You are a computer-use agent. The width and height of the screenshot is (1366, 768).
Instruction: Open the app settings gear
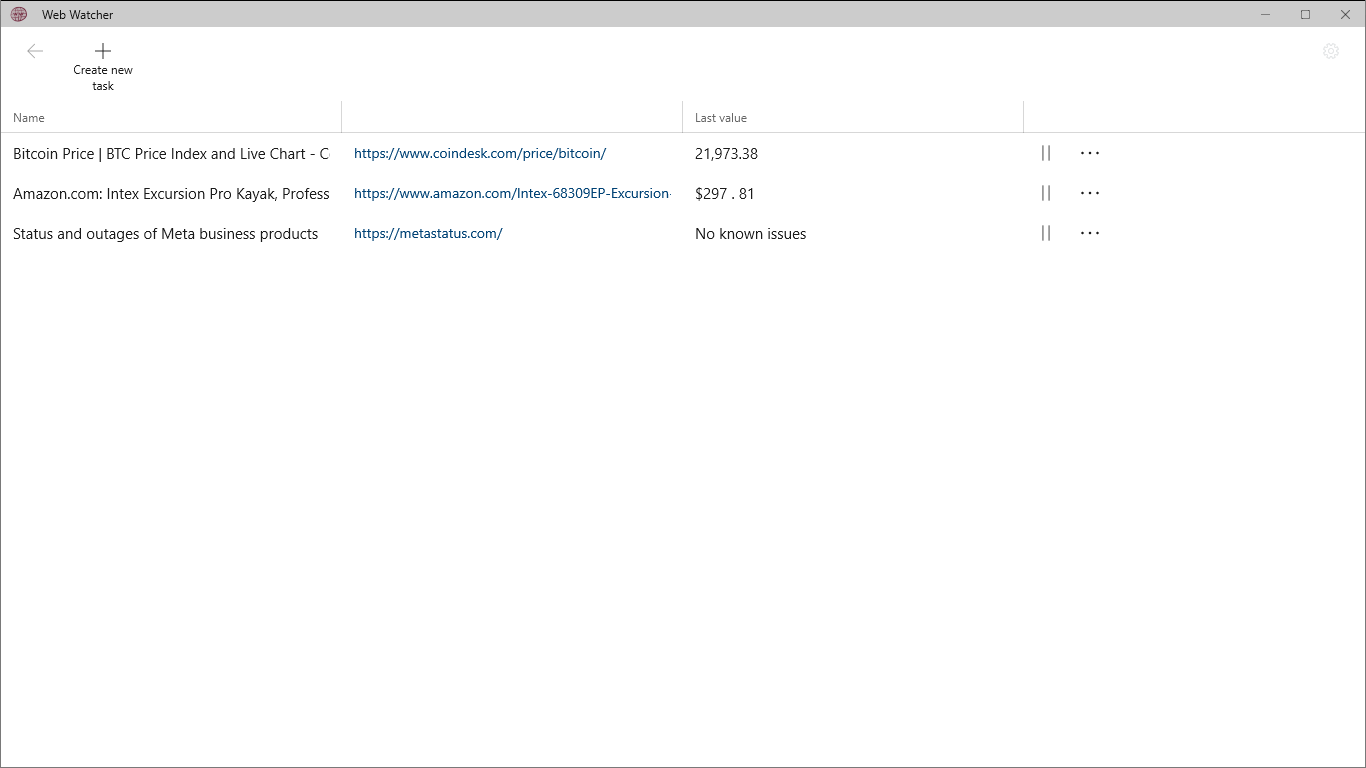(1330, 50)
